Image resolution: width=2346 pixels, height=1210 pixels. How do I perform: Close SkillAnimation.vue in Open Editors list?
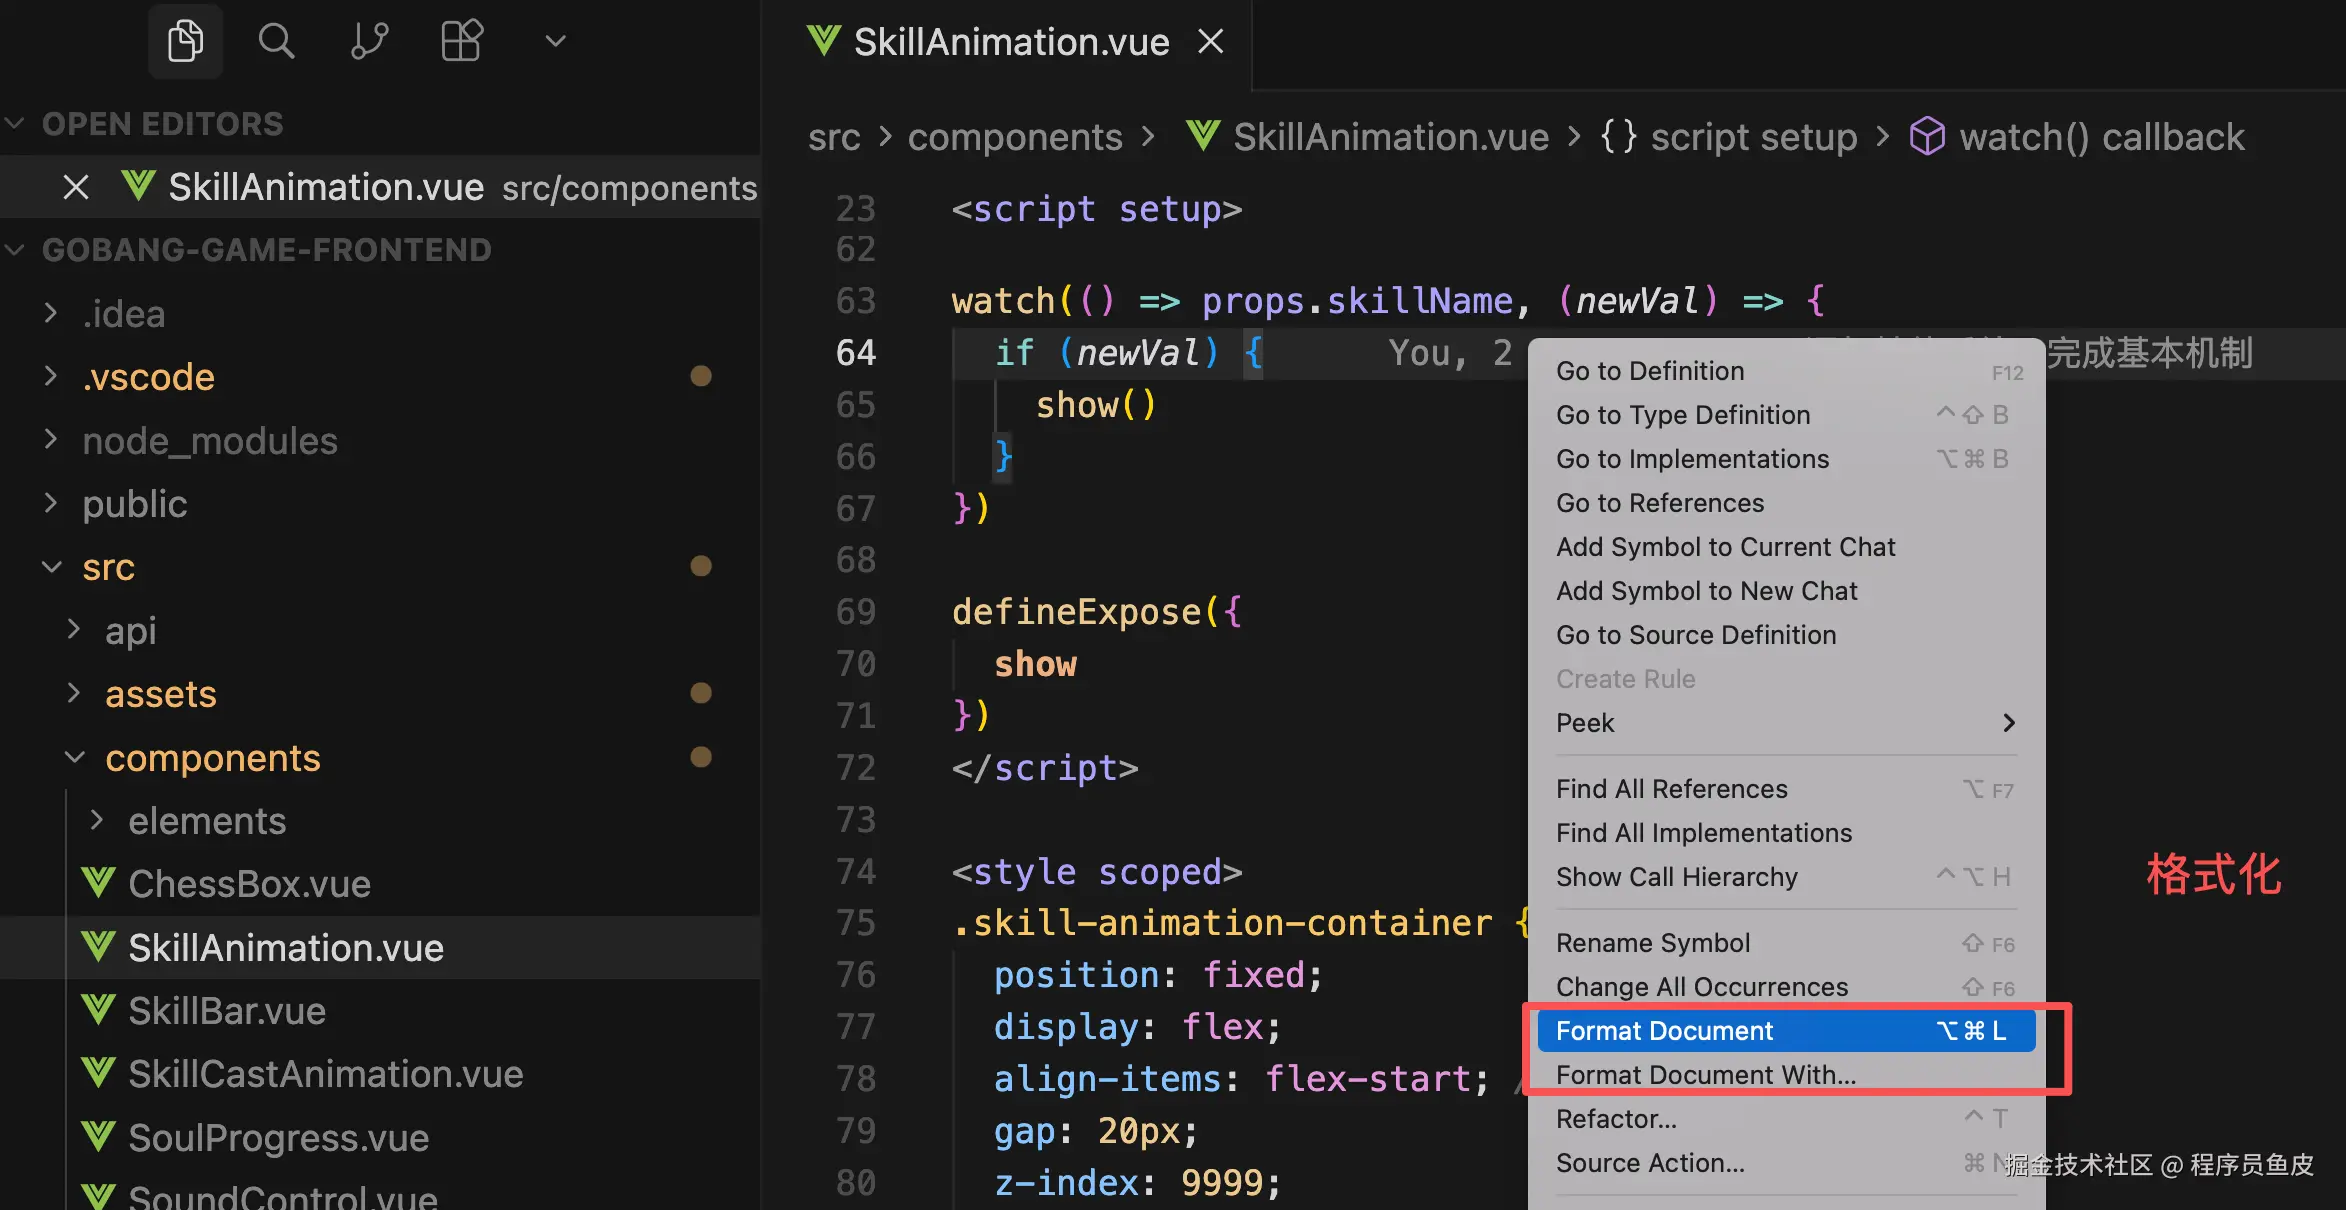(x=76, y=187)
